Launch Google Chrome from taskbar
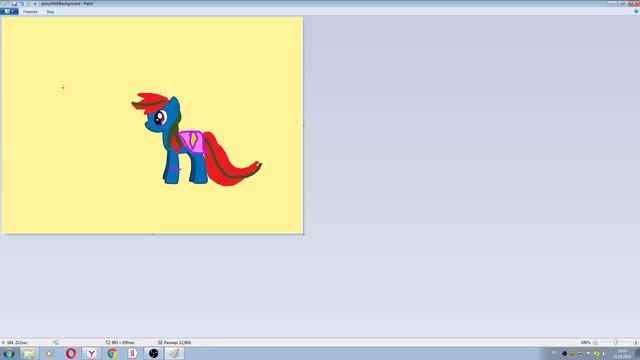Image resolution: width=640 pixels, height=360 pixels. tap(112, 353)
